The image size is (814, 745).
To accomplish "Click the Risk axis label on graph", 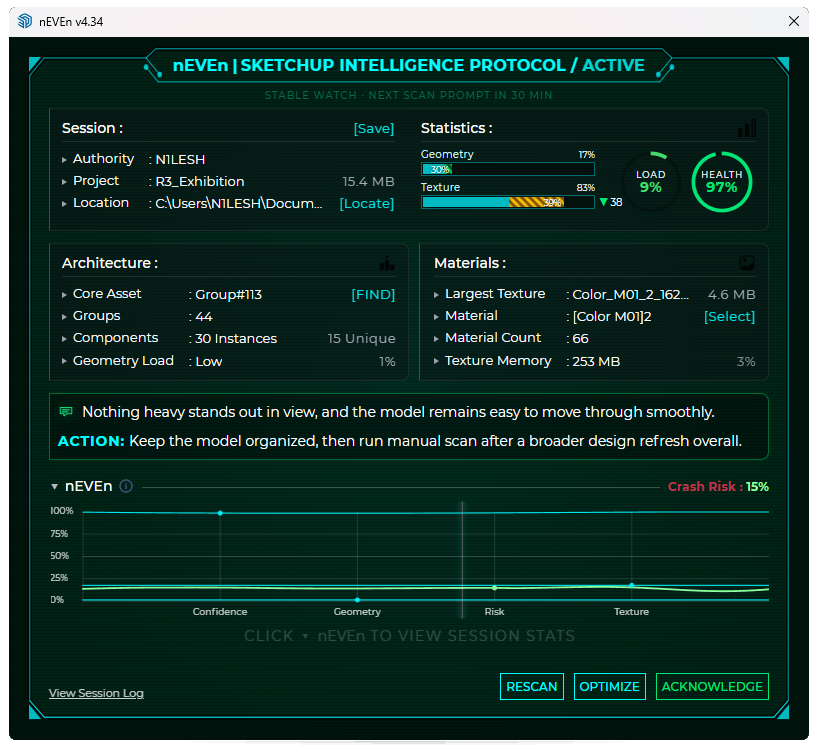I will coord(495,612).
